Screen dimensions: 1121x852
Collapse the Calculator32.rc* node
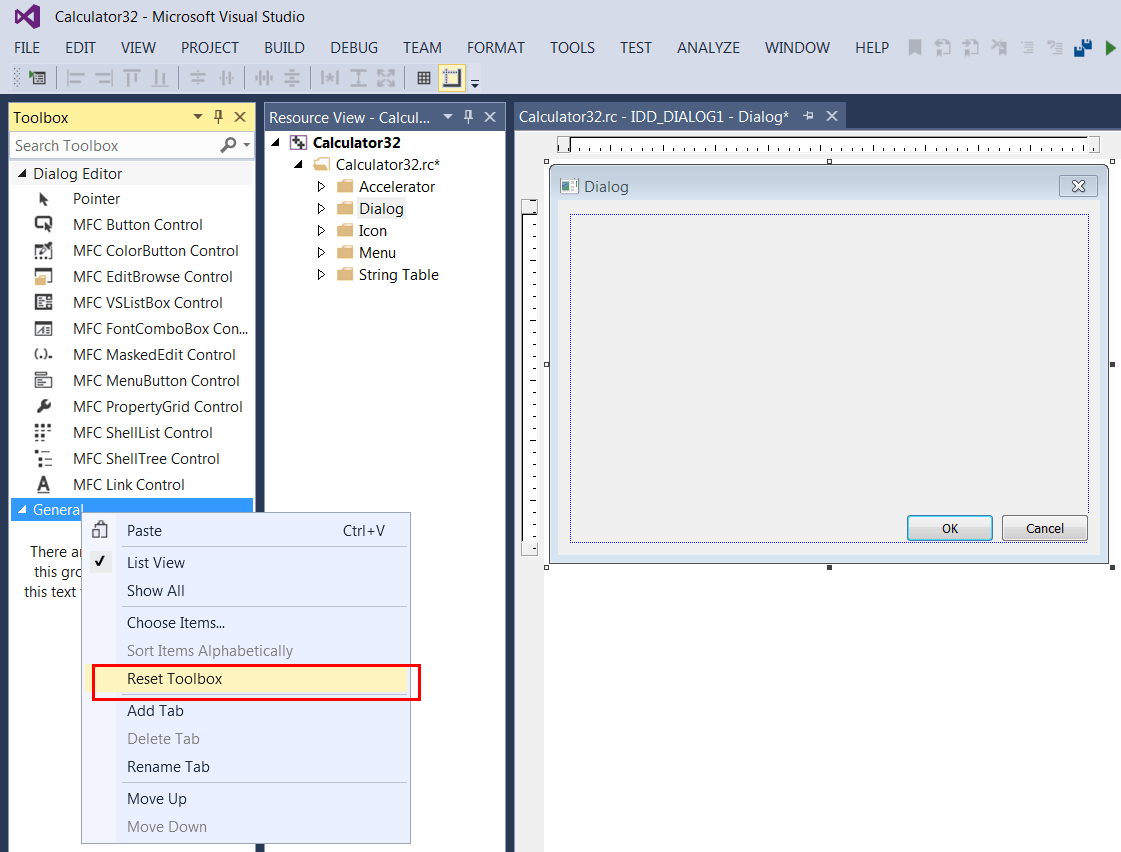(298, 164)
